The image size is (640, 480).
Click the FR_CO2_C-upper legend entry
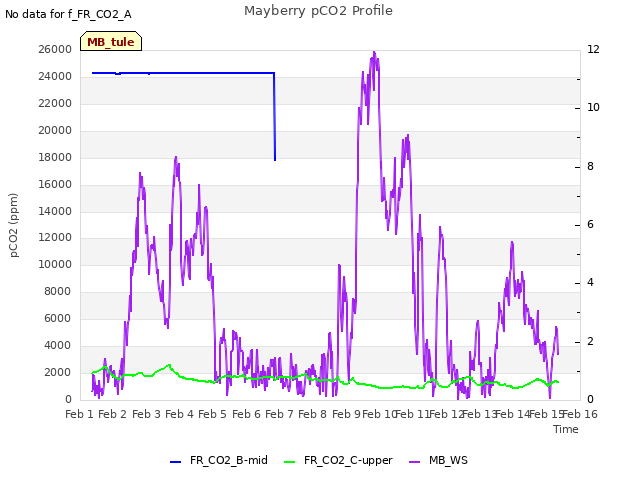338,461
